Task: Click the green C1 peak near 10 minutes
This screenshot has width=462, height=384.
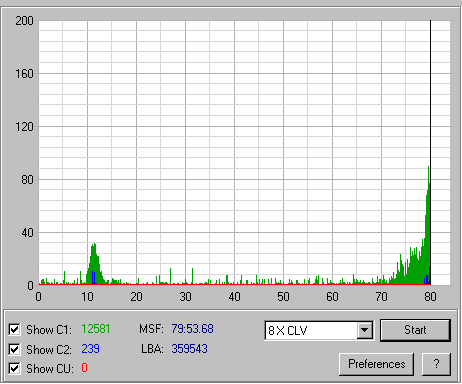Action: coord(94,263)
